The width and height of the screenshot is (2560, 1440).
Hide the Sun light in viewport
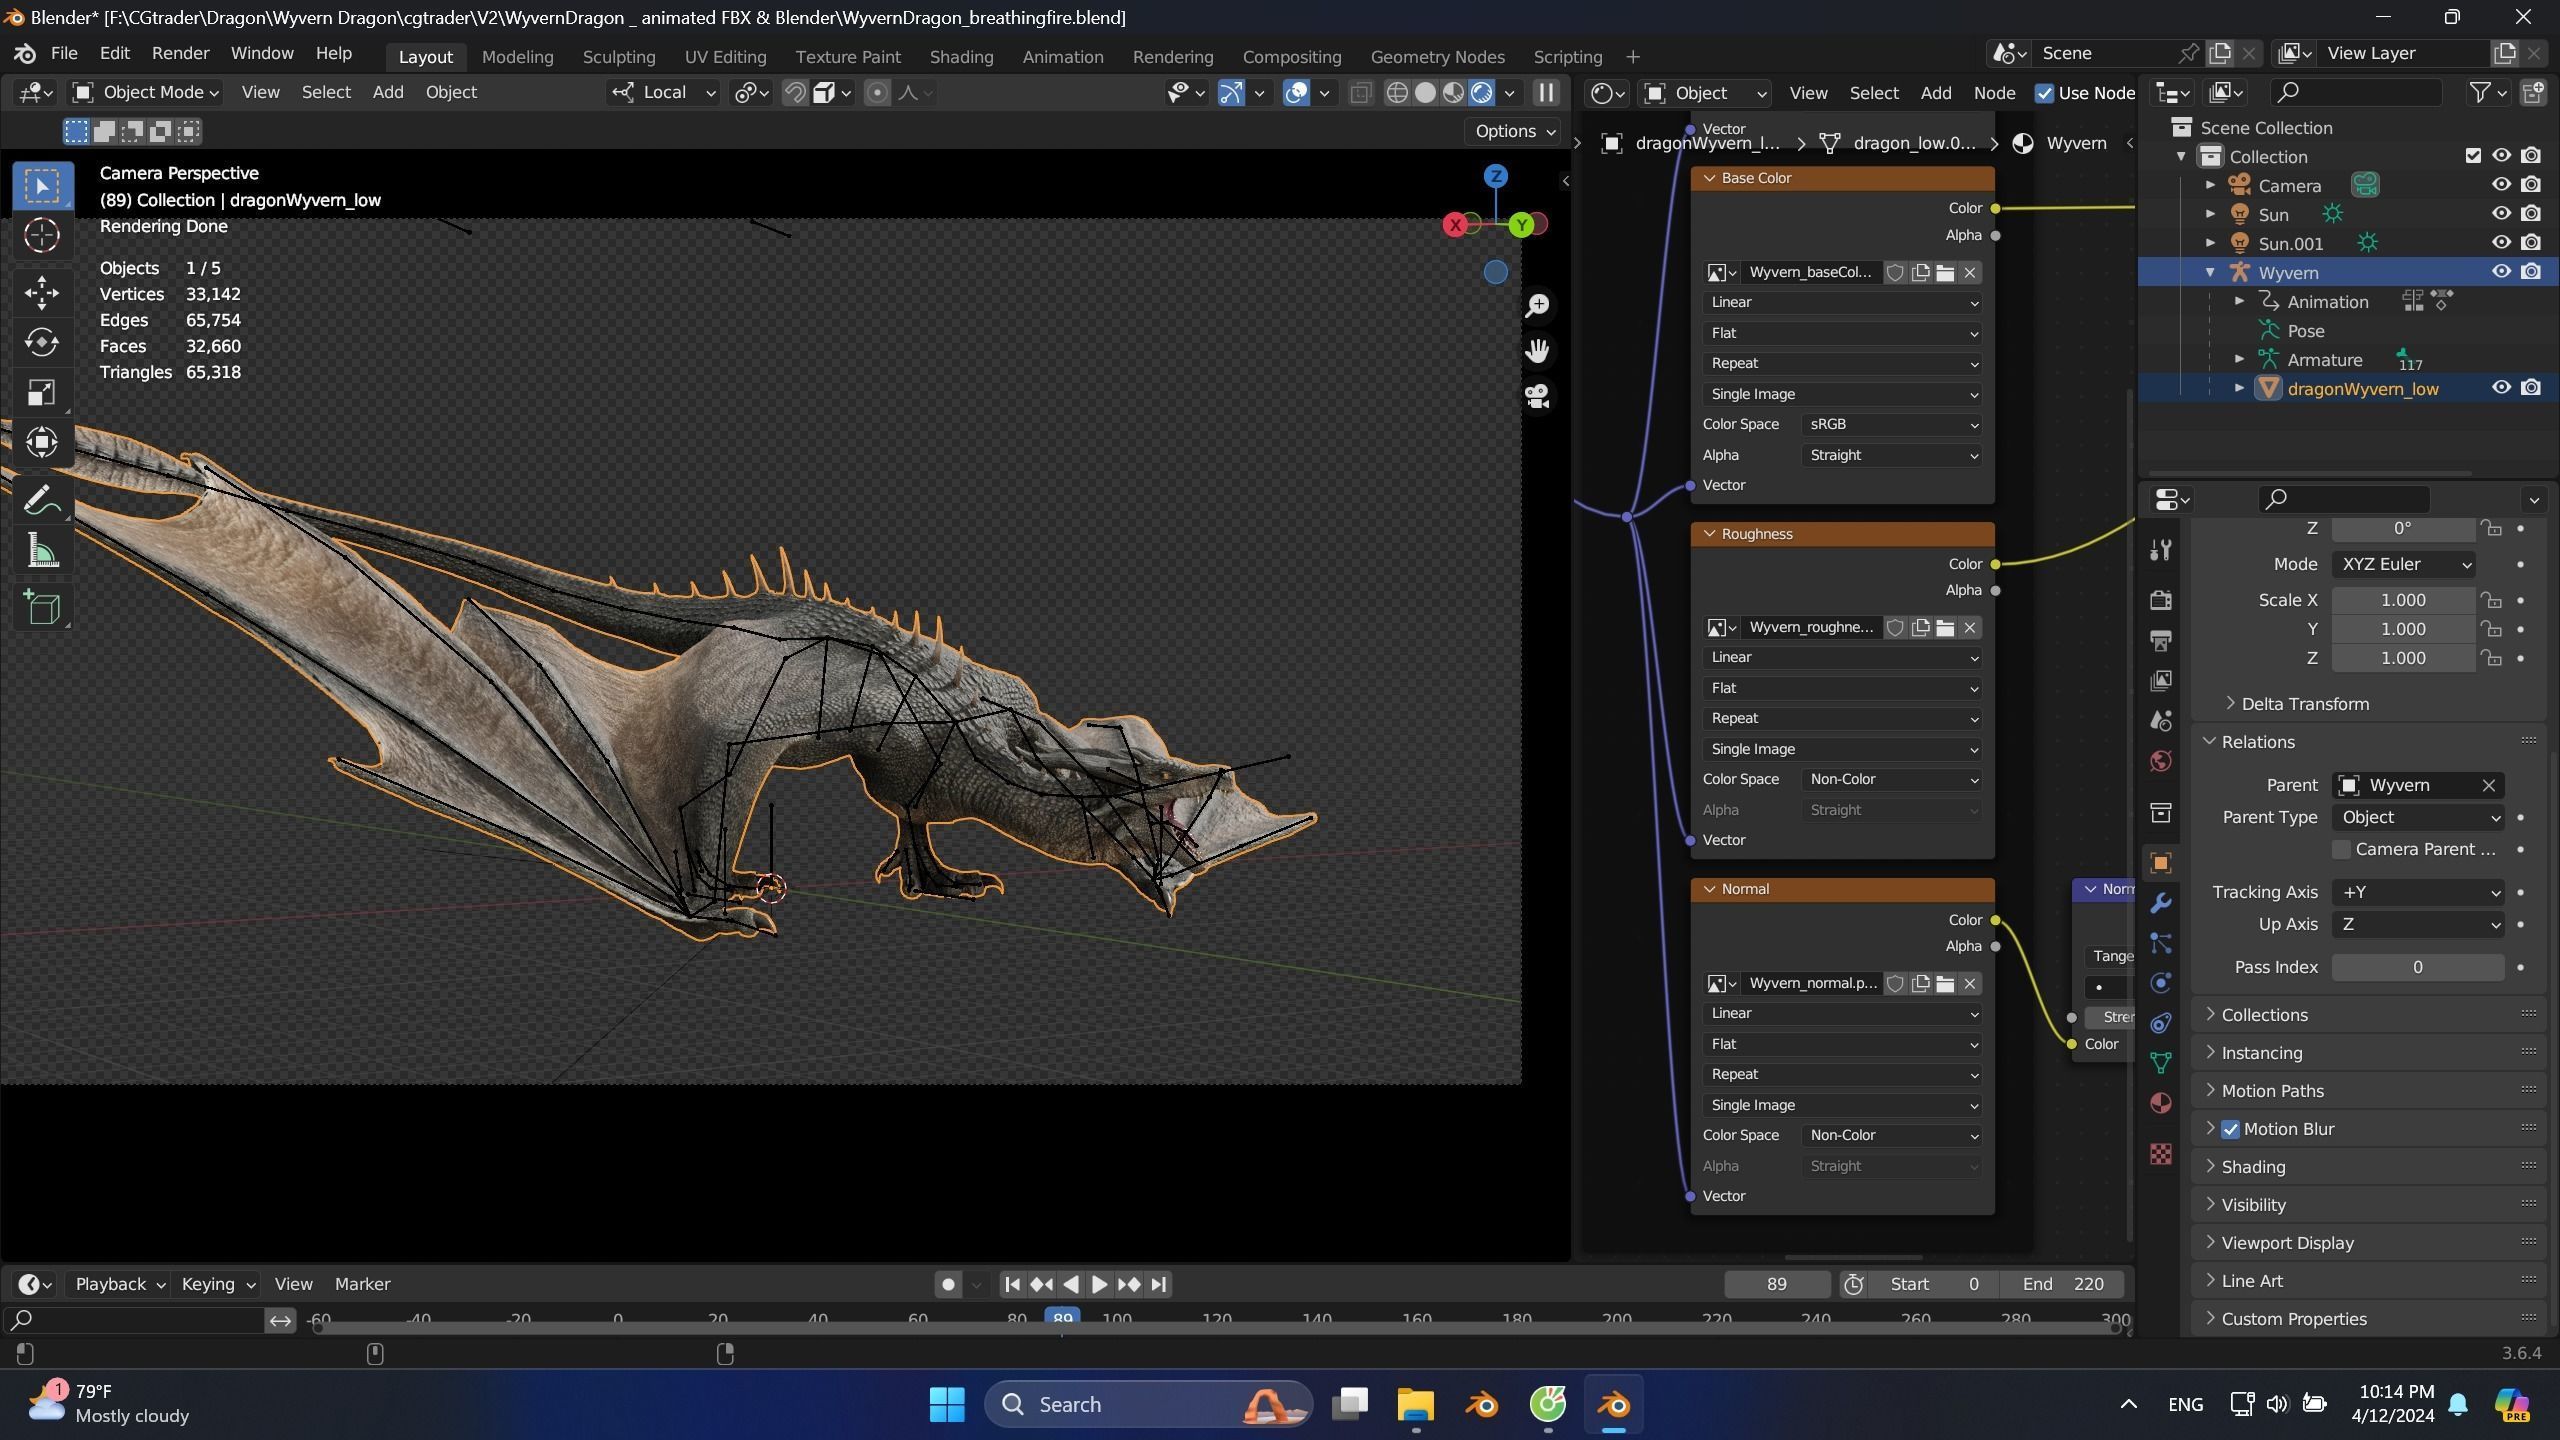[2501, 214]
